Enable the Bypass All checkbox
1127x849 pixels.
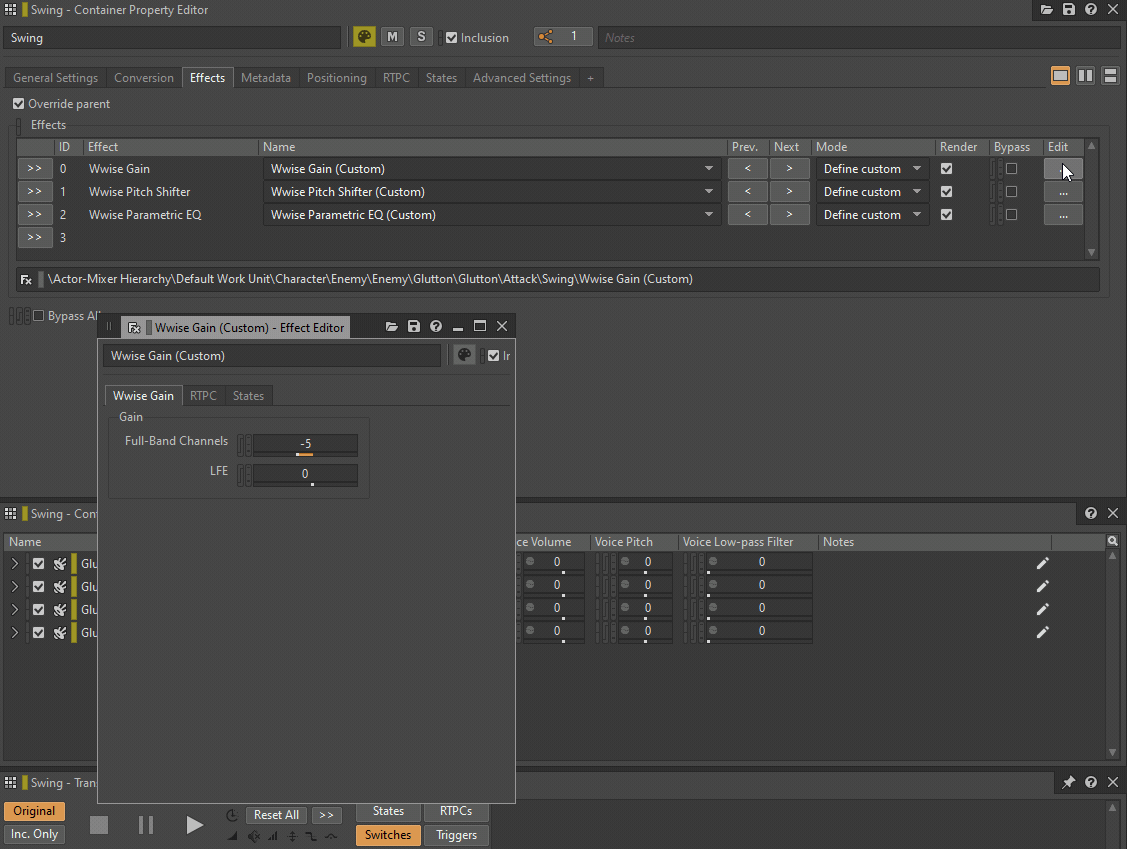tap(39, 316)
